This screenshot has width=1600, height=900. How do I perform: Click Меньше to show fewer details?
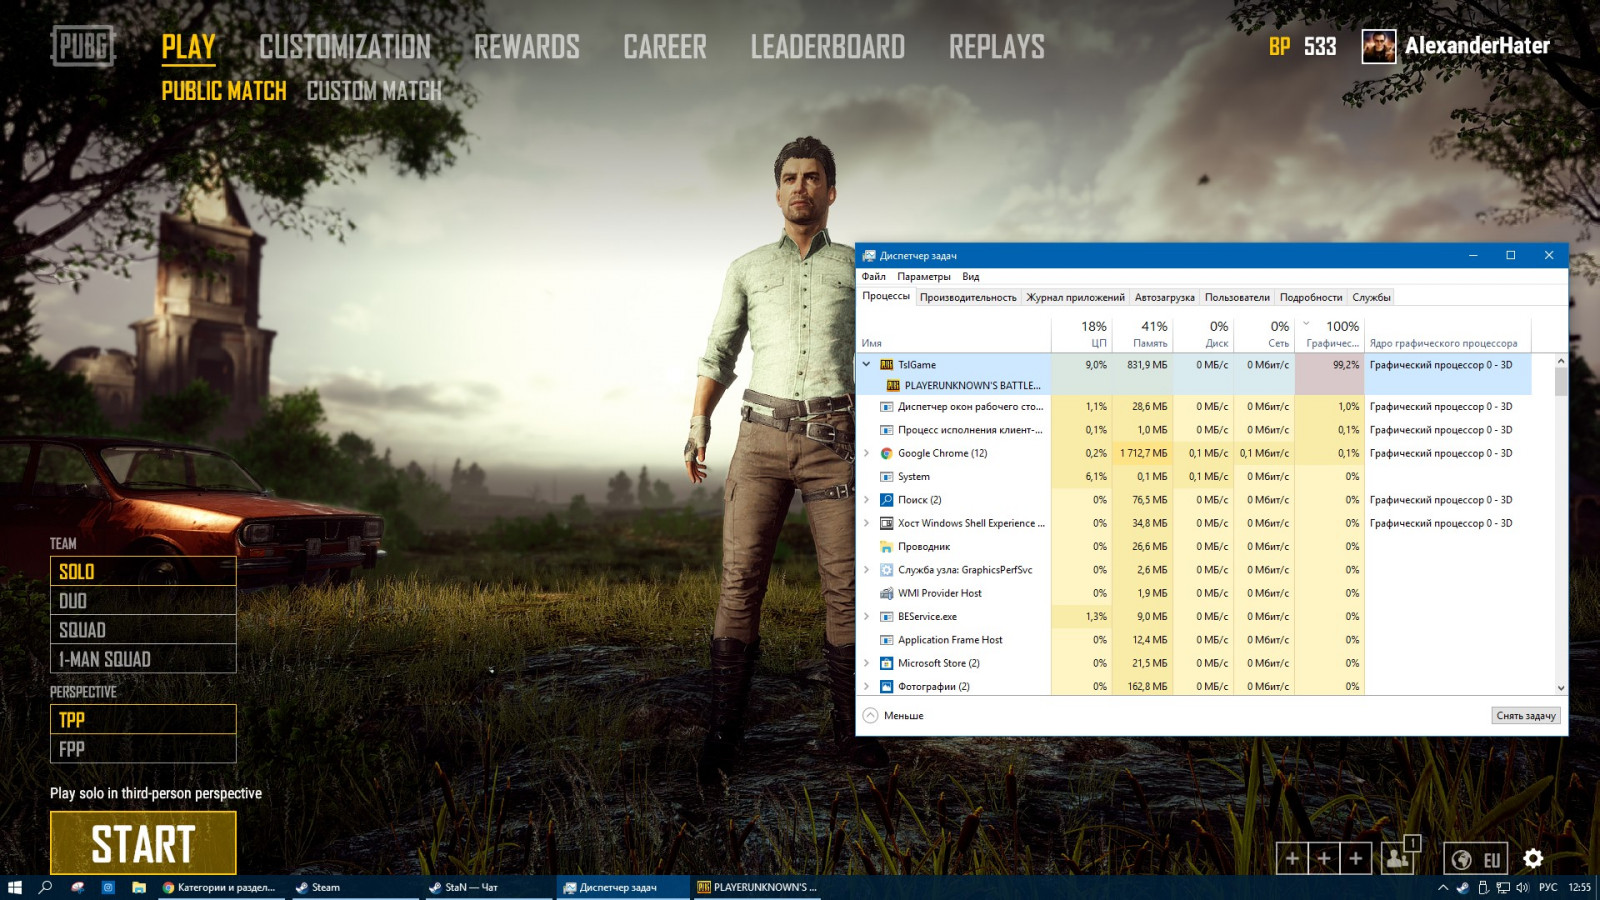click(x=894, y=716)
